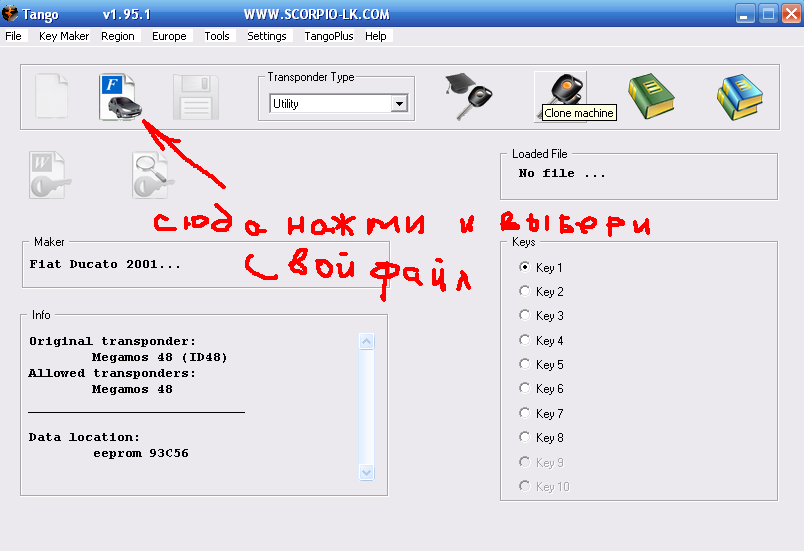Image resolution: width=804 pixels, height=551 pixels.
Task: Click the graduation cap key icon
Action: pos(468,96)
